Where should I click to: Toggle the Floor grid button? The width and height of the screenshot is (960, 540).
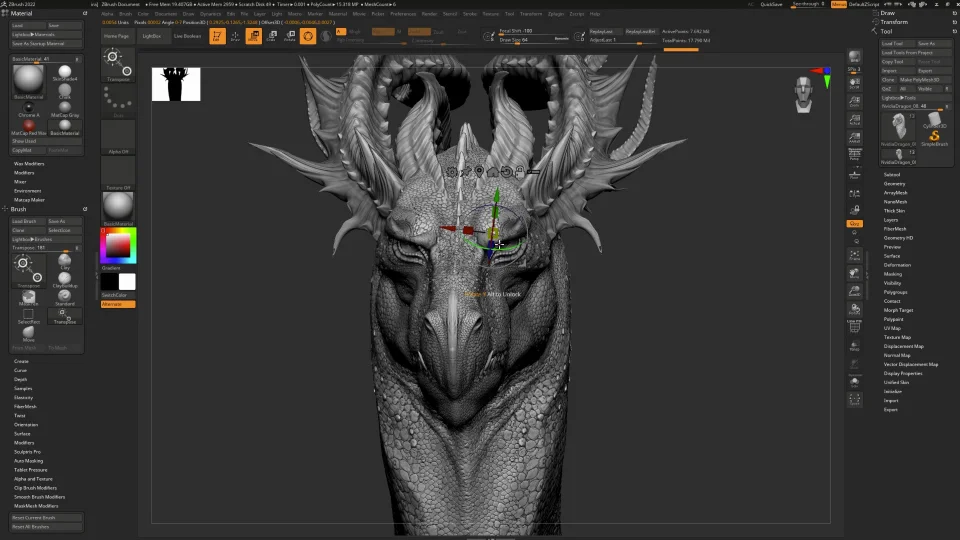point(855,175)
